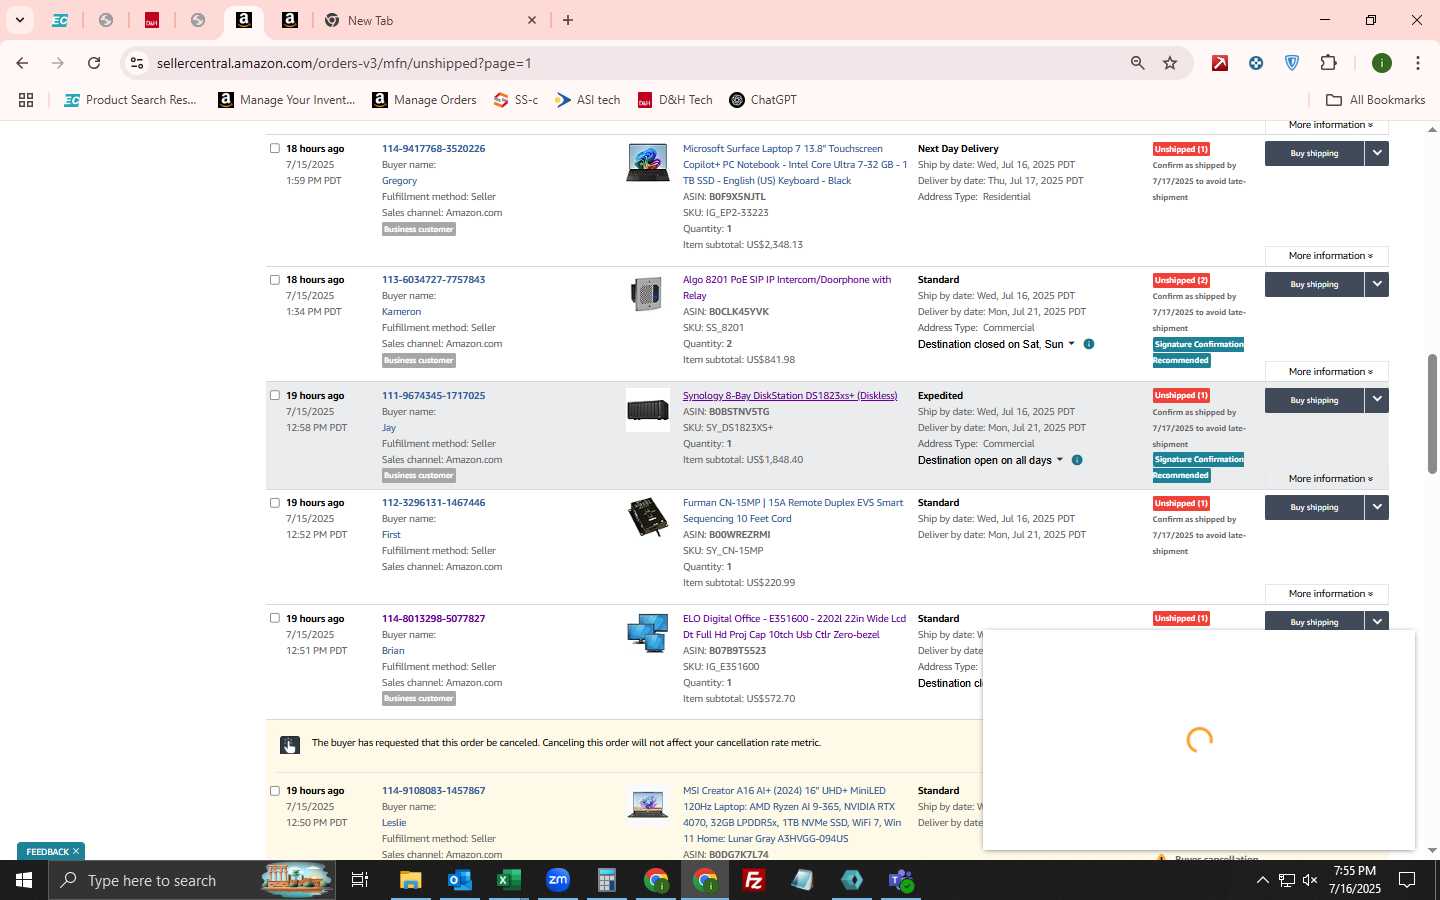Expand More information for the Surface Laptop order

[x=1326, y=256]
